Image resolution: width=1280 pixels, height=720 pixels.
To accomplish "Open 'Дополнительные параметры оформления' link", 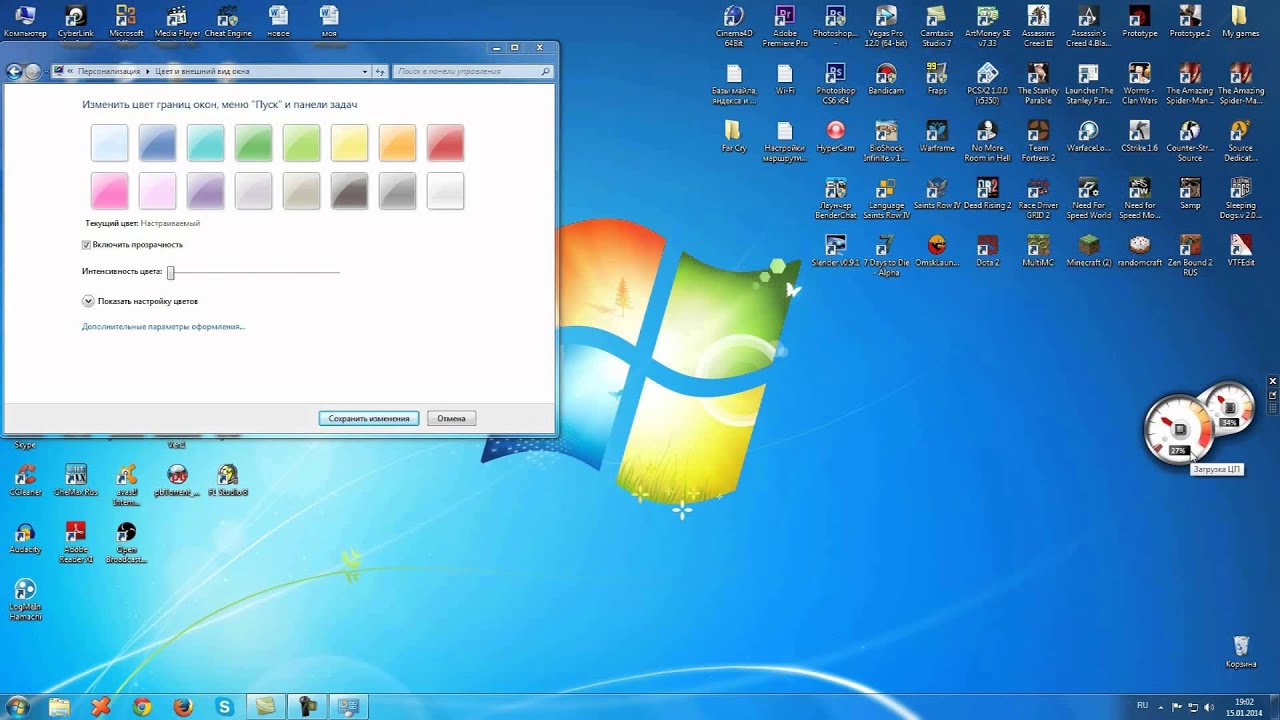I will (x=163, y=327).
